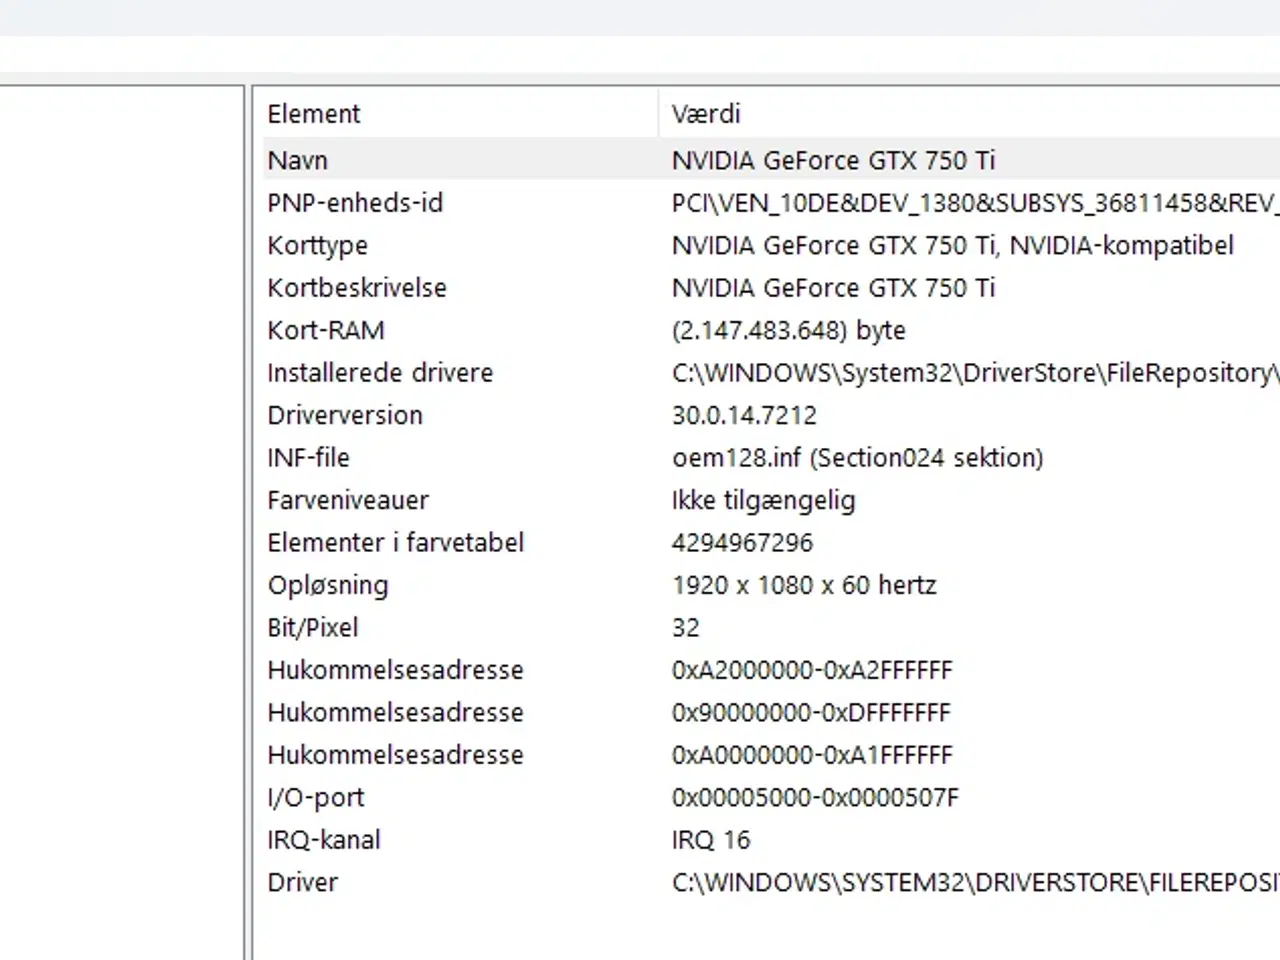Select the 4294967296 value

click(742, 543)
